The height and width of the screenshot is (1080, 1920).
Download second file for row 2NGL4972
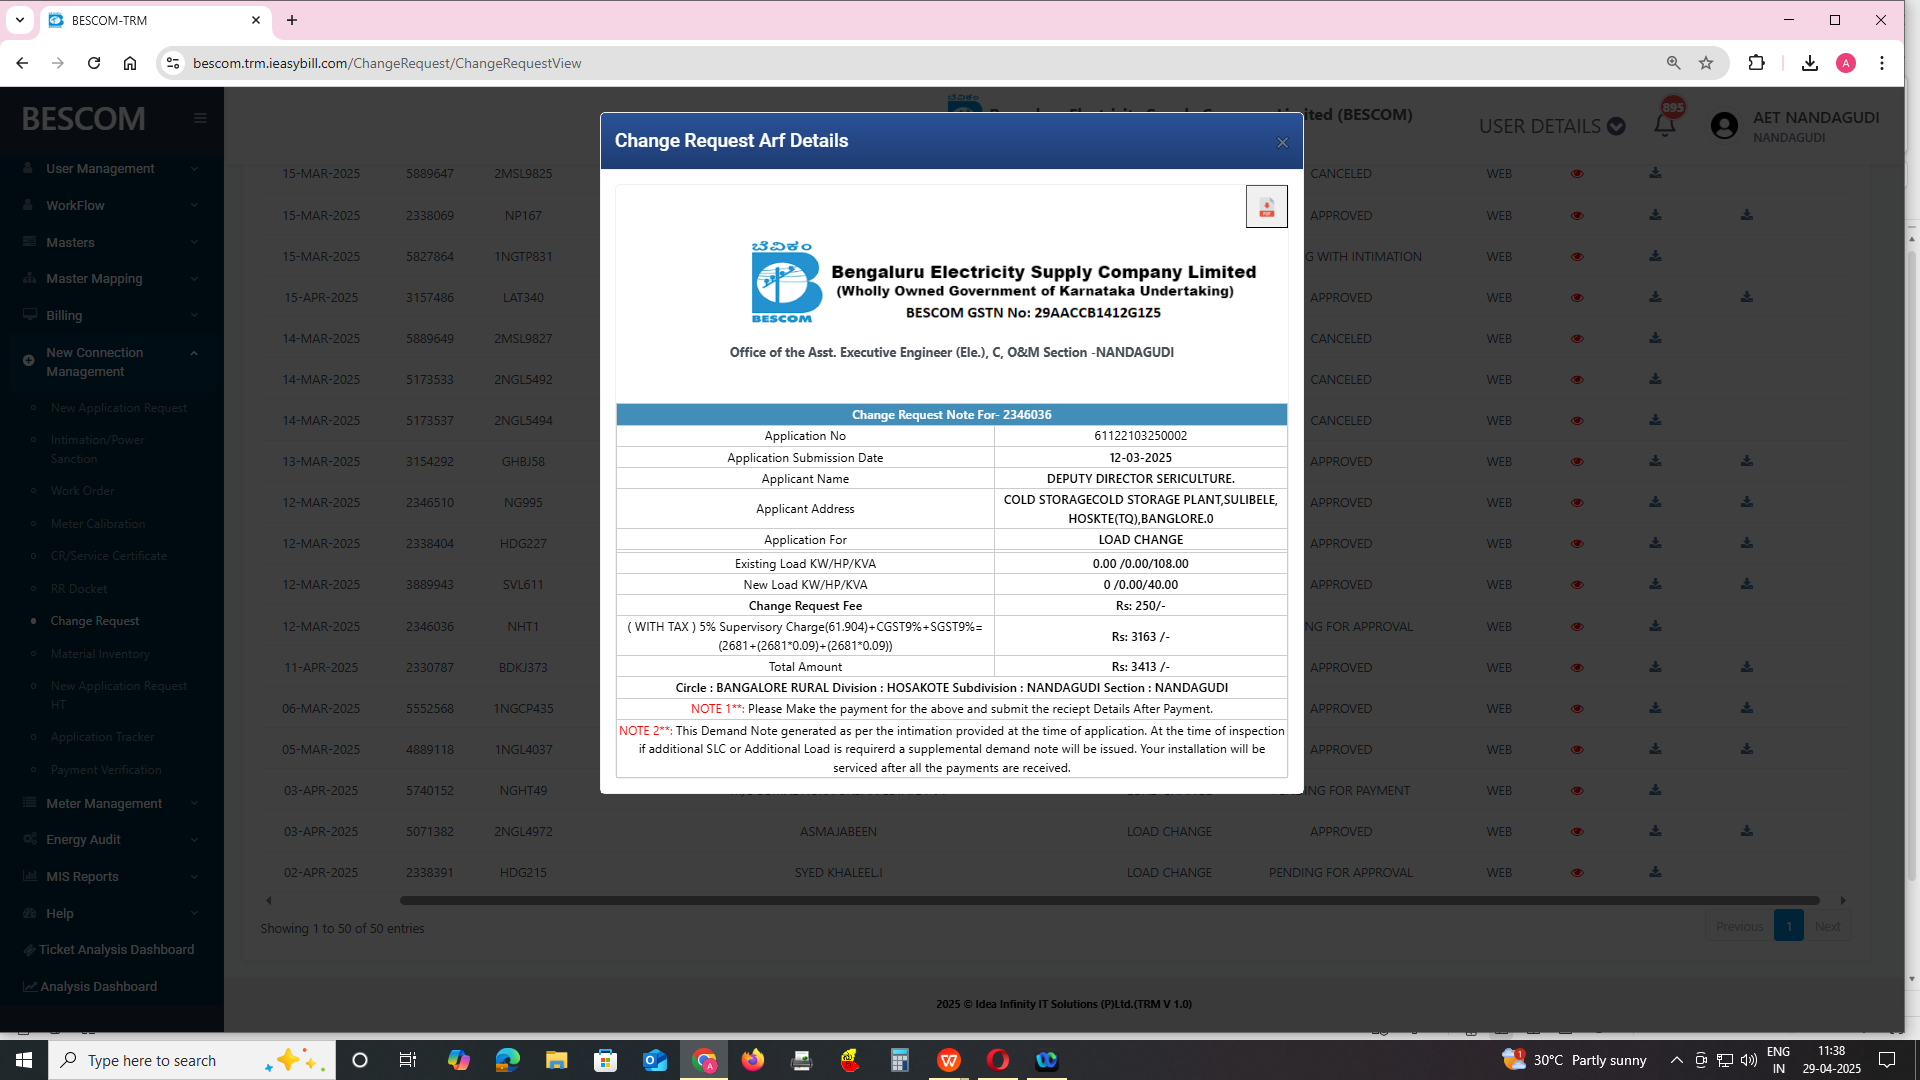[1746, 831]
